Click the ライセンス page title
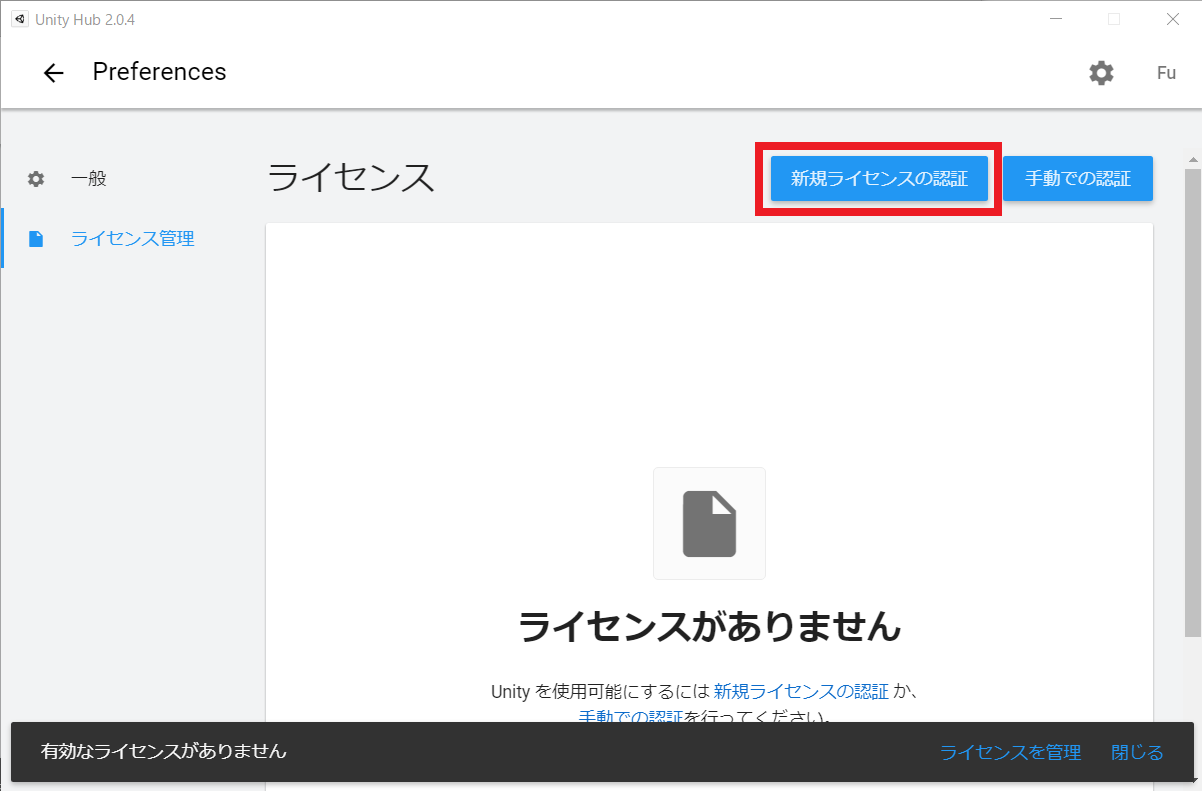The width and height of the screenshot is (1202, 791). (351, 178)
